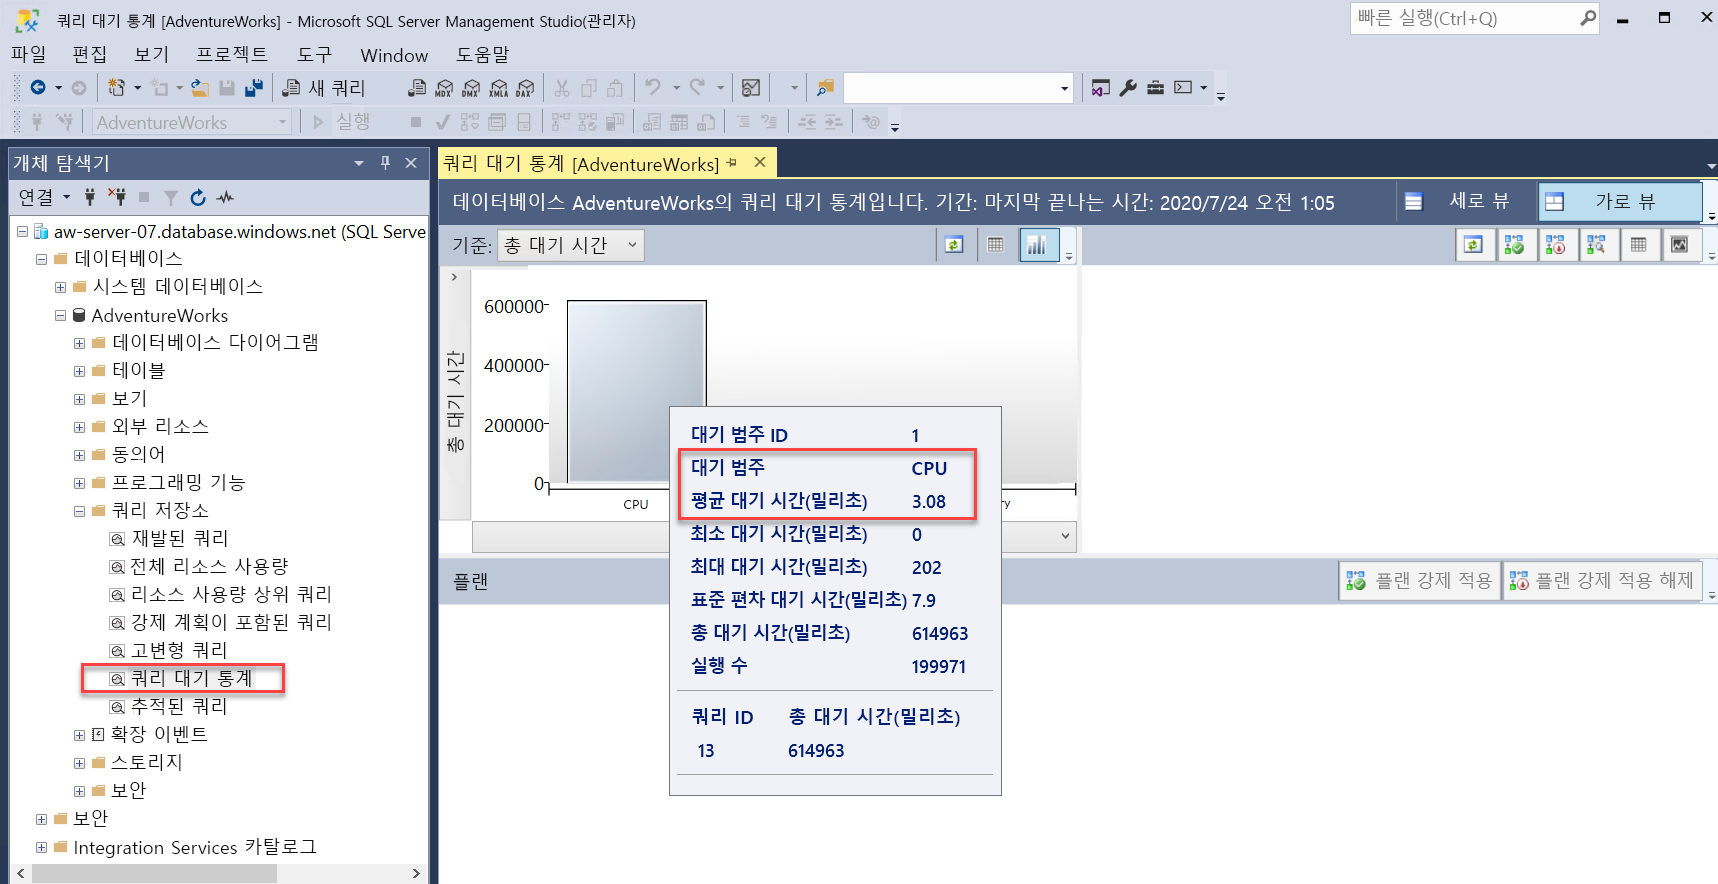This screenshot has height=884, width=1718.
Task: Select the CPU bar in wait chart
Action: [637, 392]
